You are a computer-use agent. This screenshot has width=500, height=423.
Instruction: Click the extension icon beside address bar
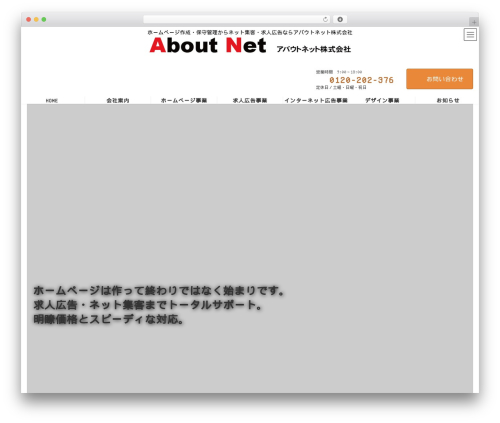(340, 19)
